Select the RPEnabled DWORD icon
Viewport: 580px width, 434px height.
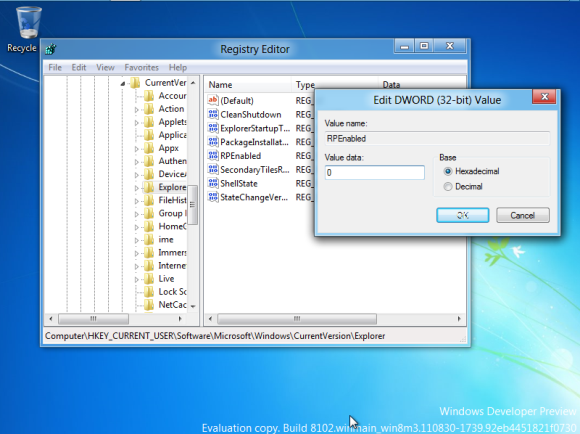tap(213, 155)
